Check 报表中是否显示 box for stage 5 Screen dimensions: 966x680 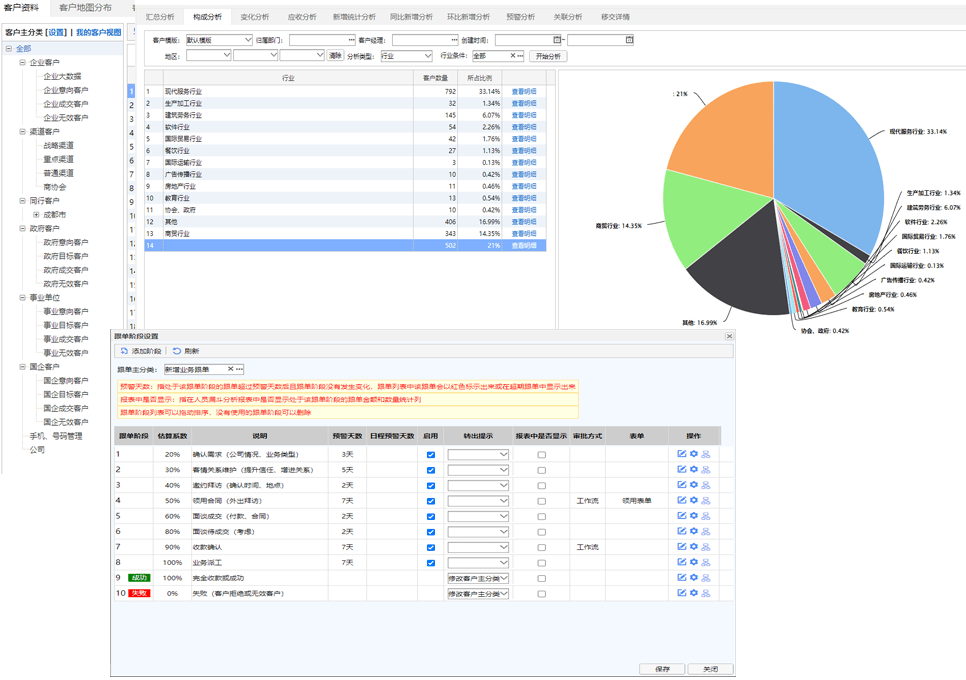(542, 516)
